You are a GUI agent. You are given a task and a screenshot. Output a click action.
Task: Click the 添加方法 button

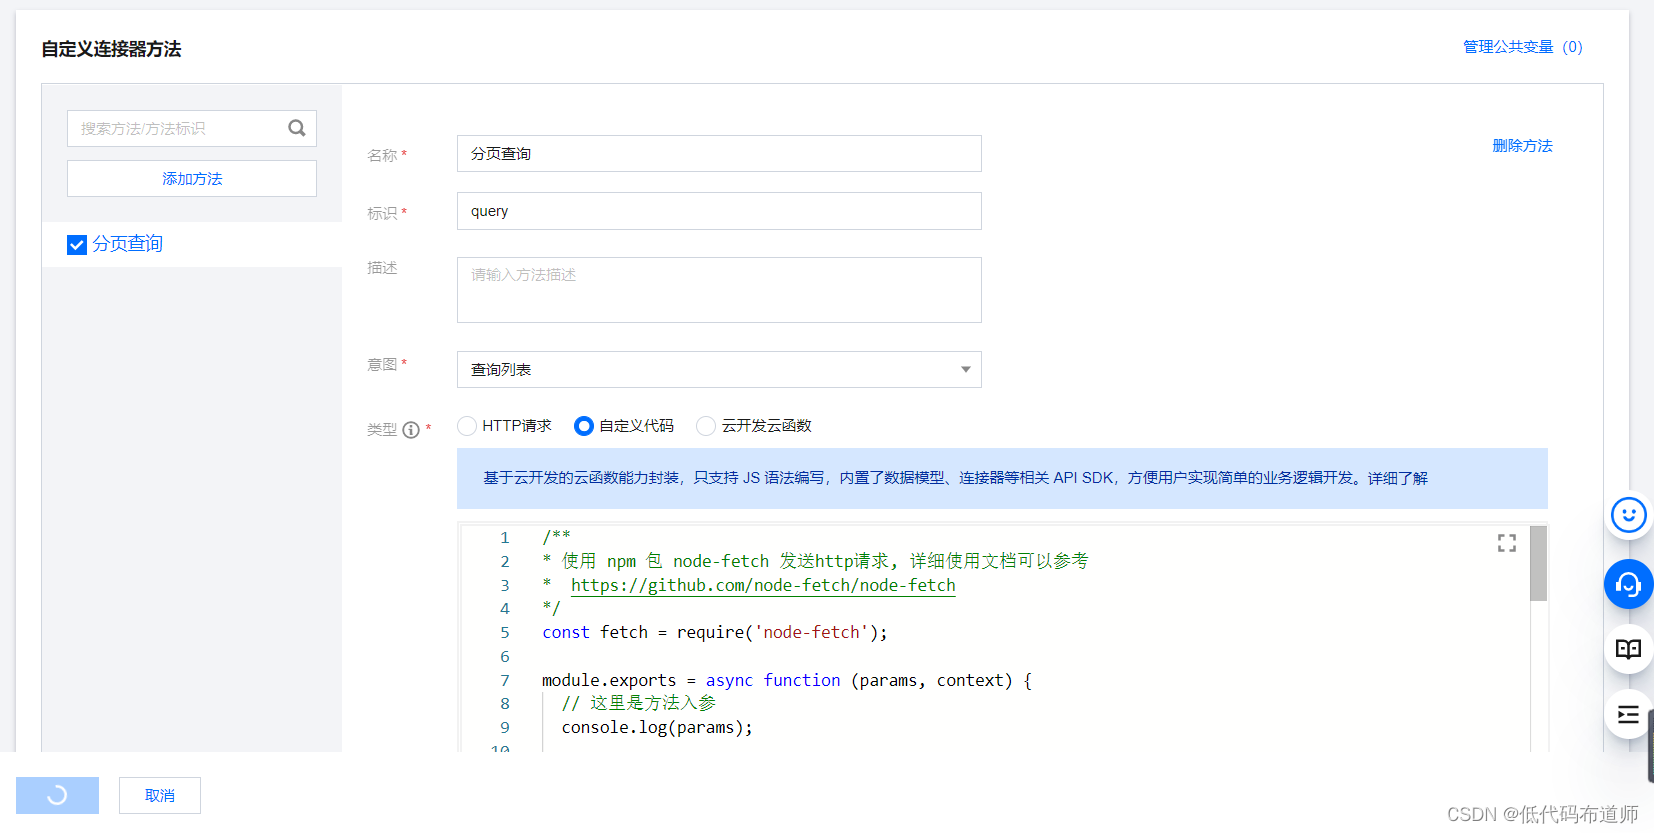click(x=192, y=179)
